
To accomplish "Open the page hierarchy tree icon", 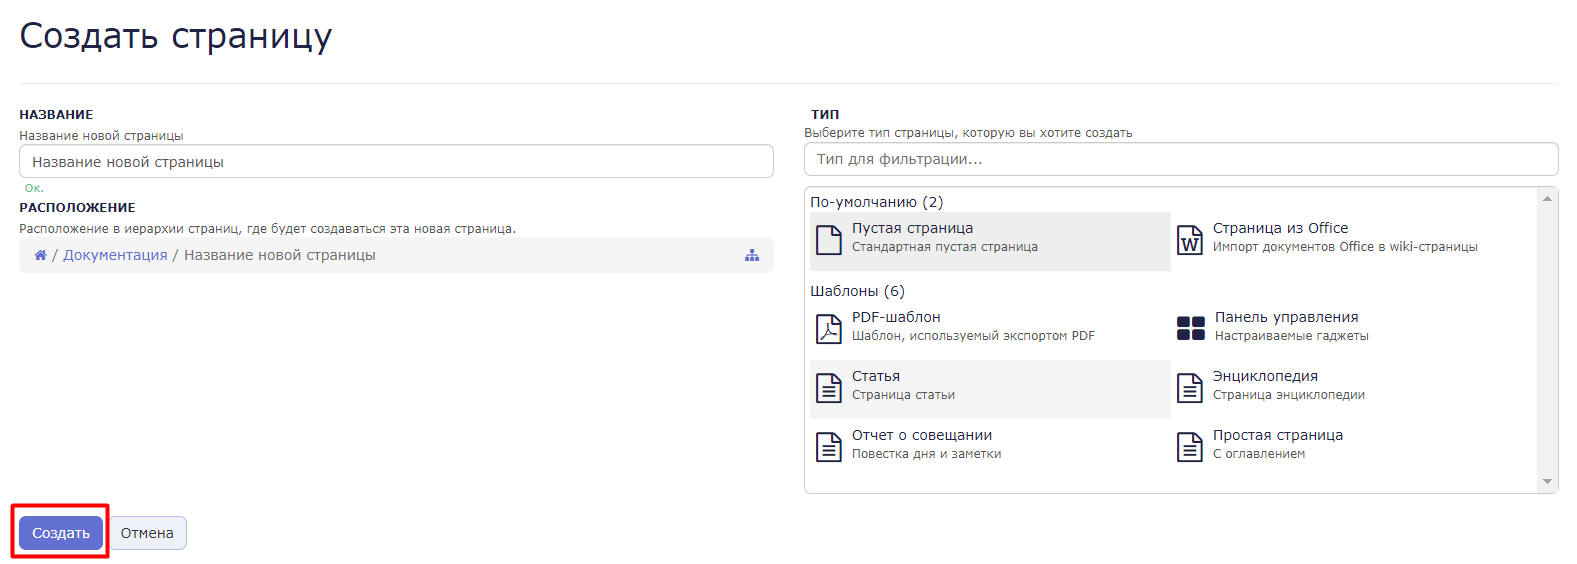I will tap(752, 255).
